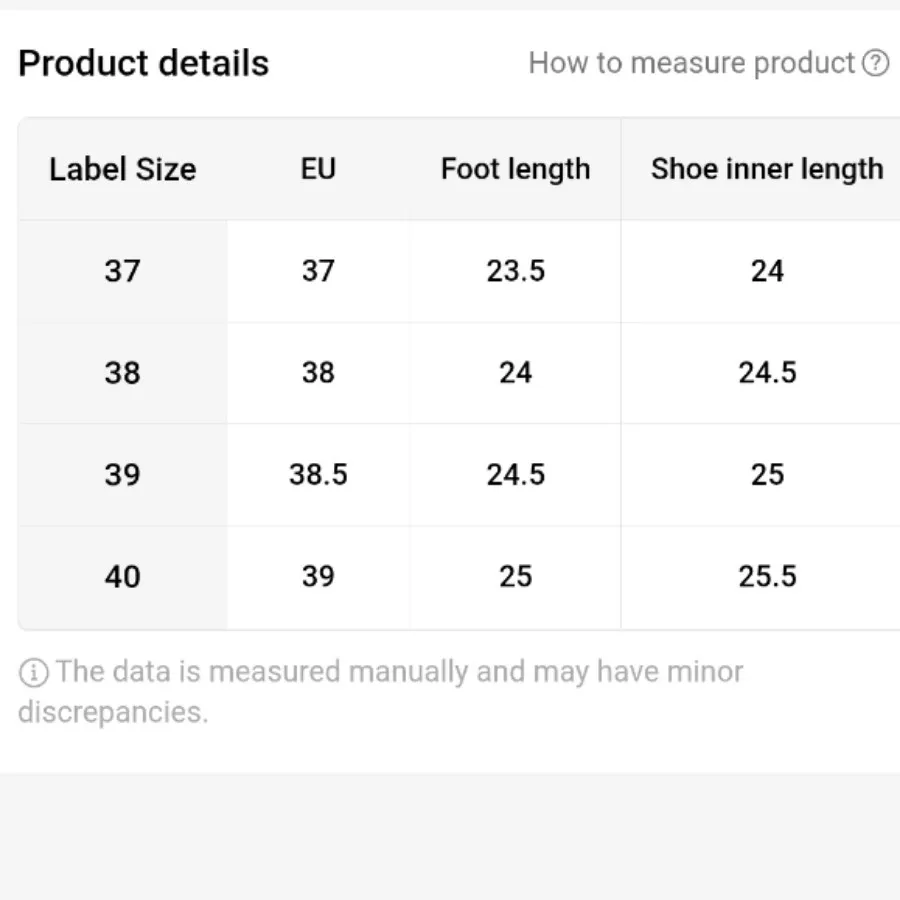900x900 pixels.
Task: Click the EU 37 cell in first row
Action: tap(318, 271)
